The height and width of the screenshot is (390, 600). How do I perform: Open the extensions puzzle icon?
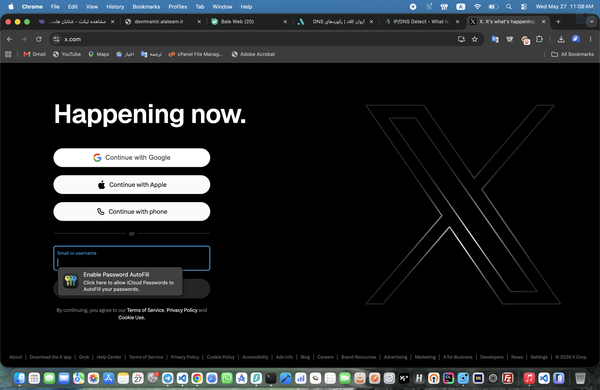tap(539, 39)
